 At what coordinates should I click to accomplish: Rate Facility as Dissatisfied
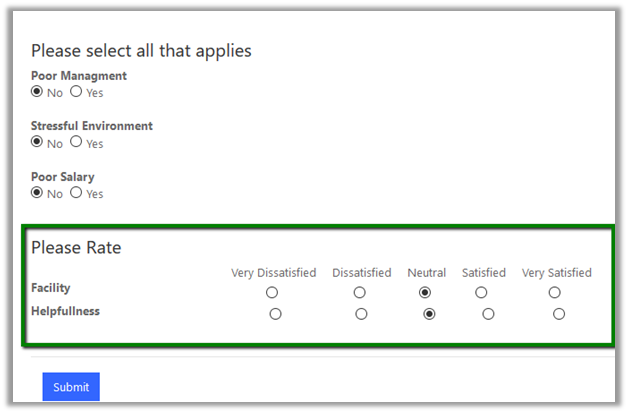coord(360,293)
